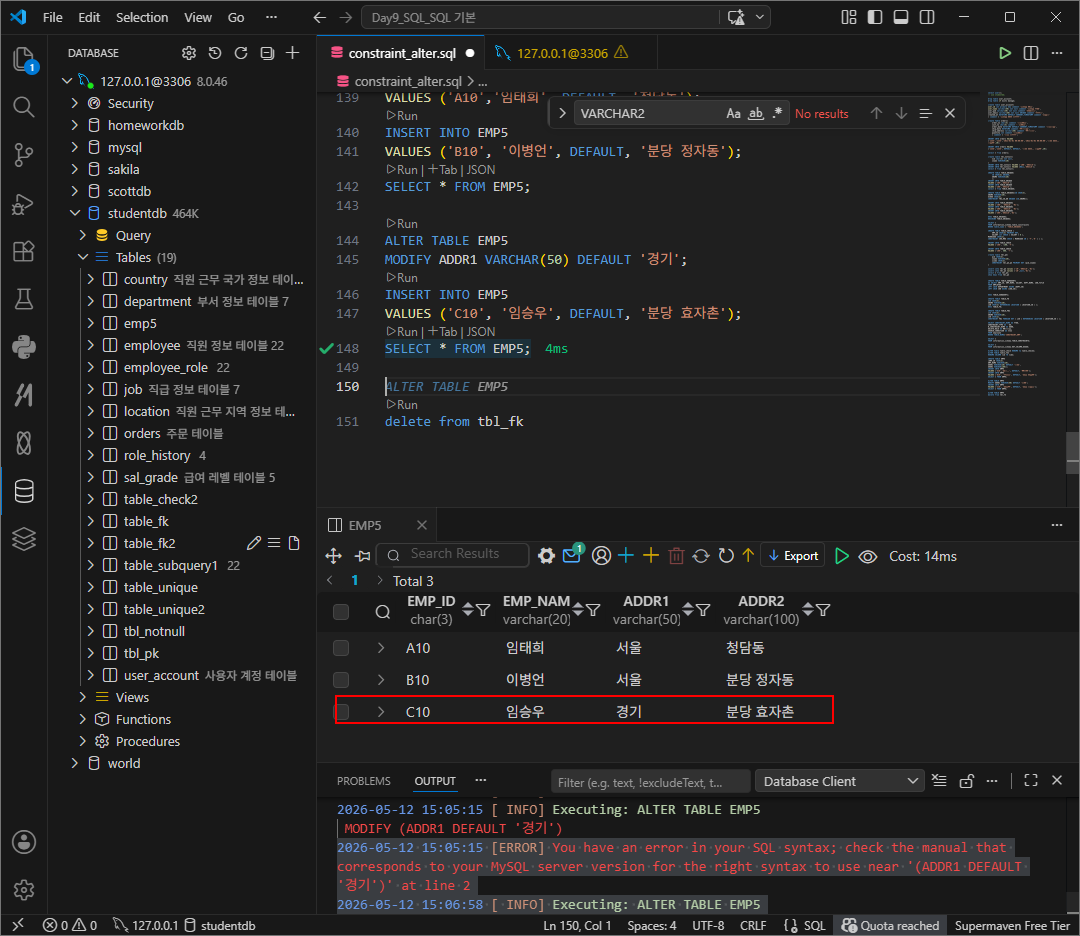Insert a new row with blue plus
1080x936 pixels.
point(625,556)
